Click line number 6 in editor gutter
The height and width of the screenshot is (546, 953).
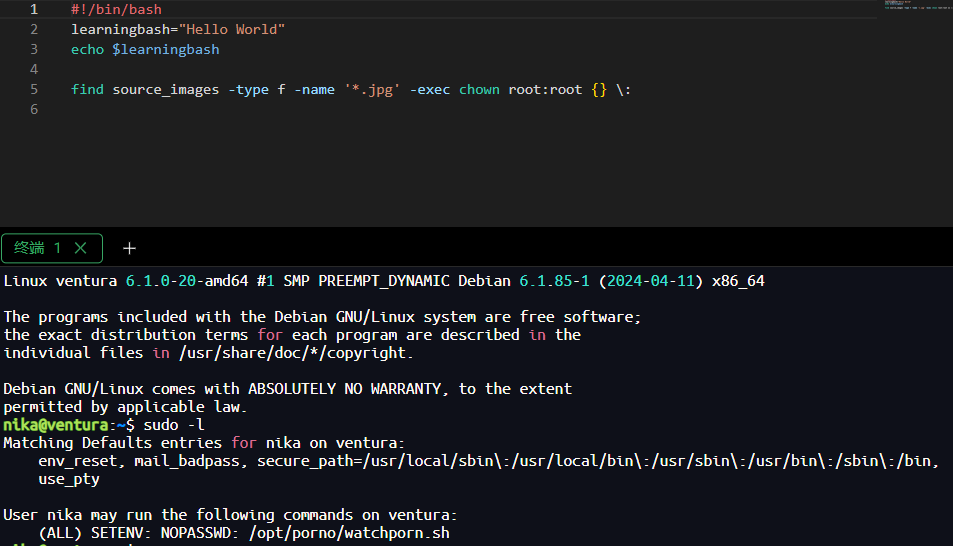click(x=34, y=109)
